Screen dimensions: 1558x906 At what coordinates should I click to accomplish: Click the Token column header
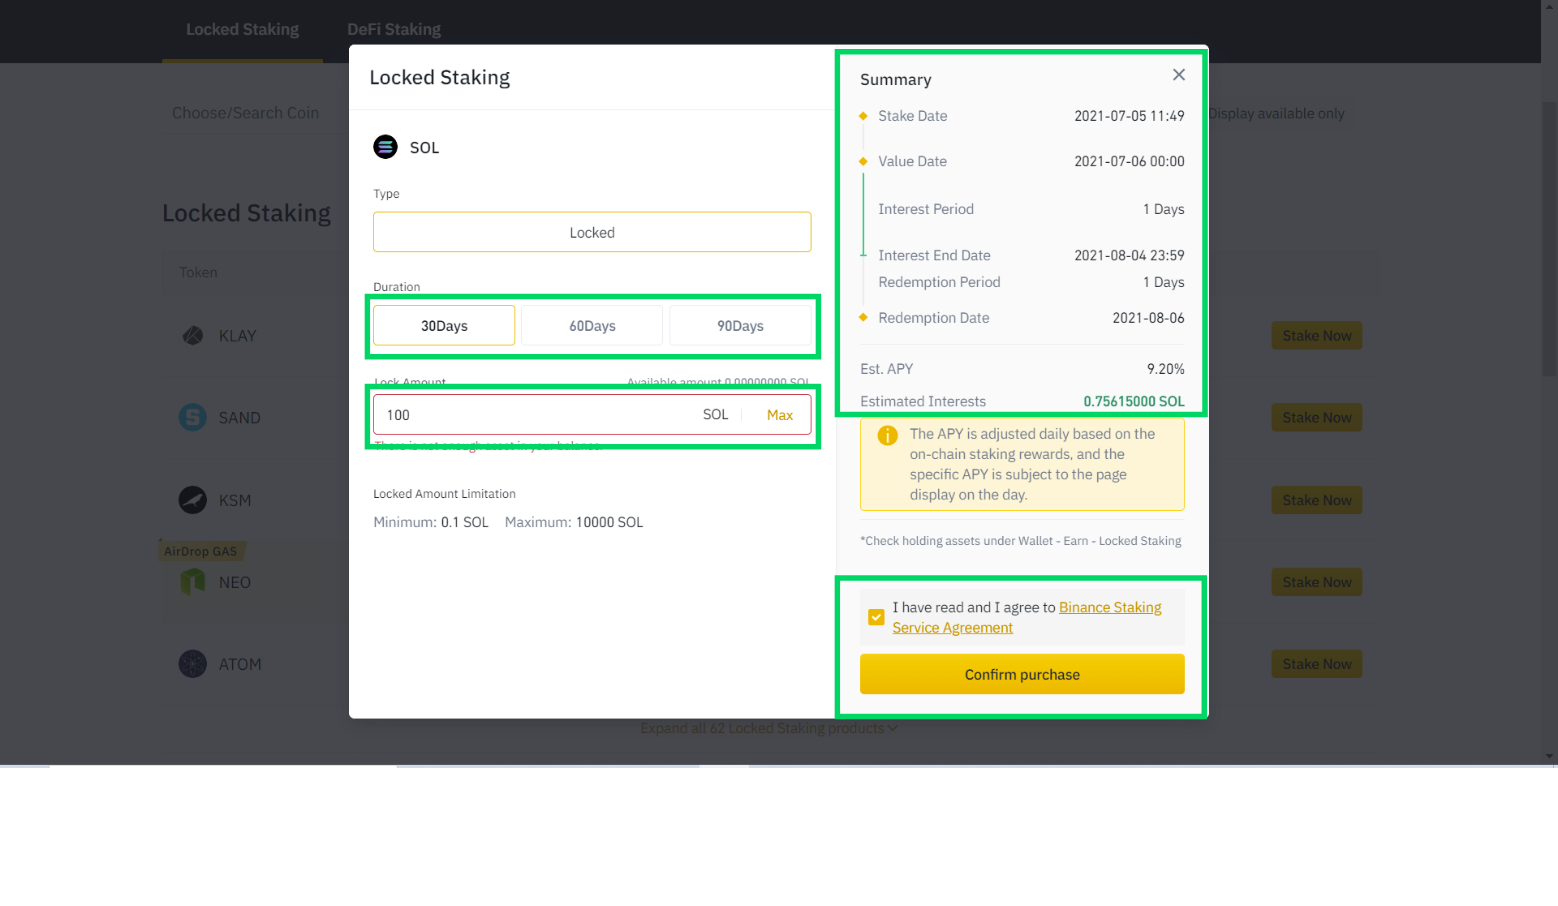point(198,272)
